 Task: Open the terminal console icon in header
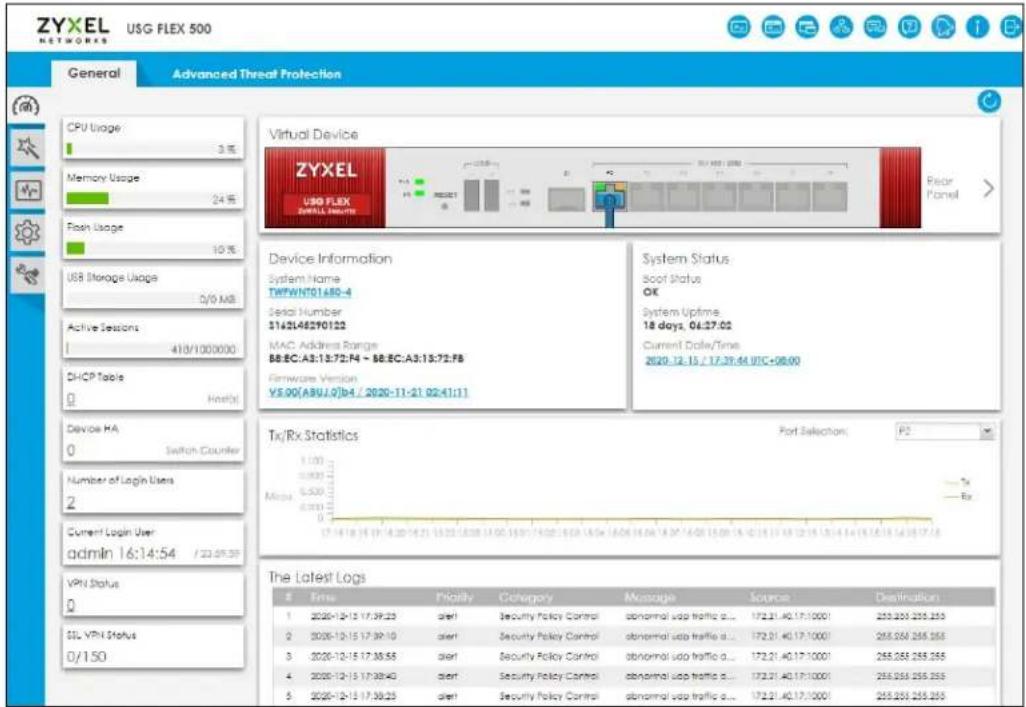[x=739, y=27]
